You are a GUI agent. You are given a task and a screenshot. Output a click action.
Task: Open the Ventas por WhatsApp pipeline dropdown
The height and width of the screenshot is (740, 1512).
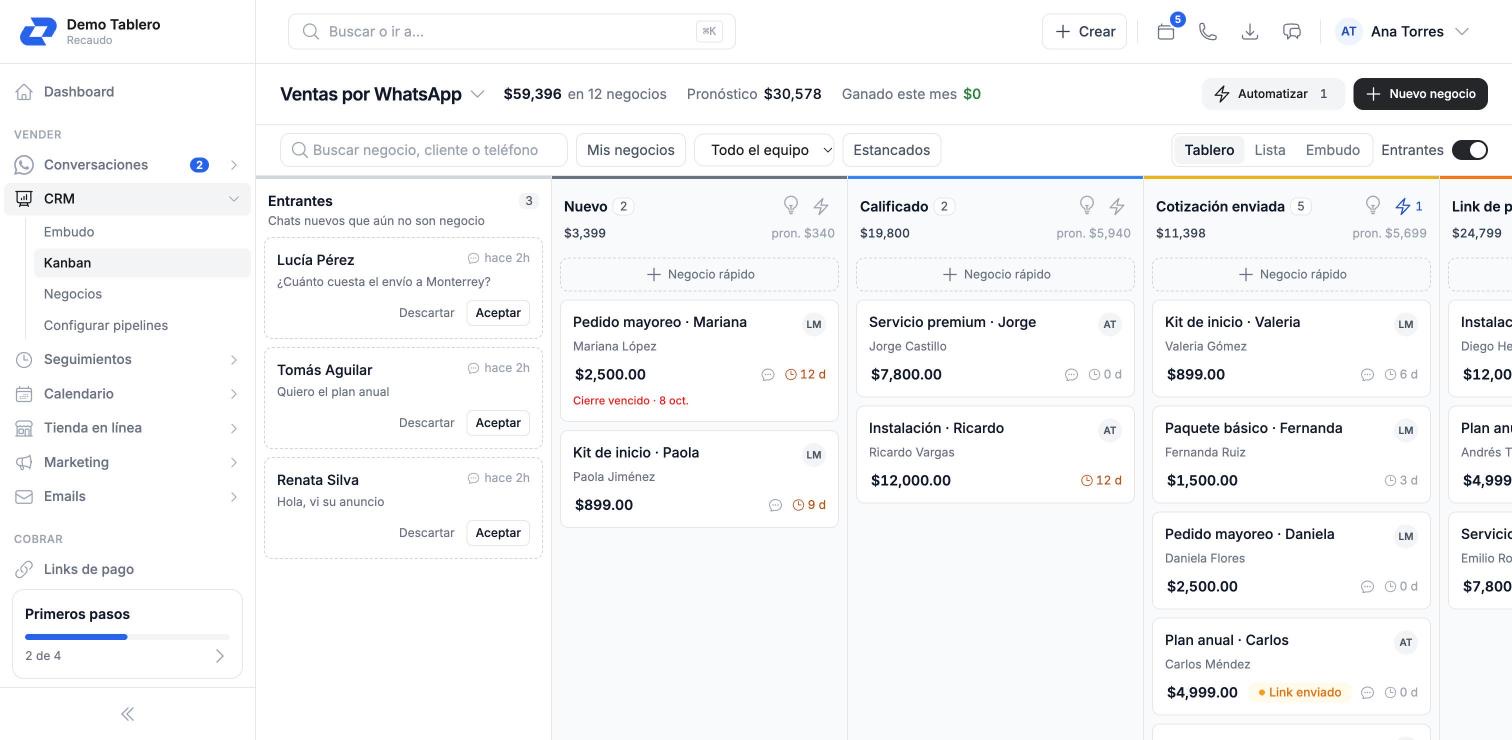click(382, 94)
